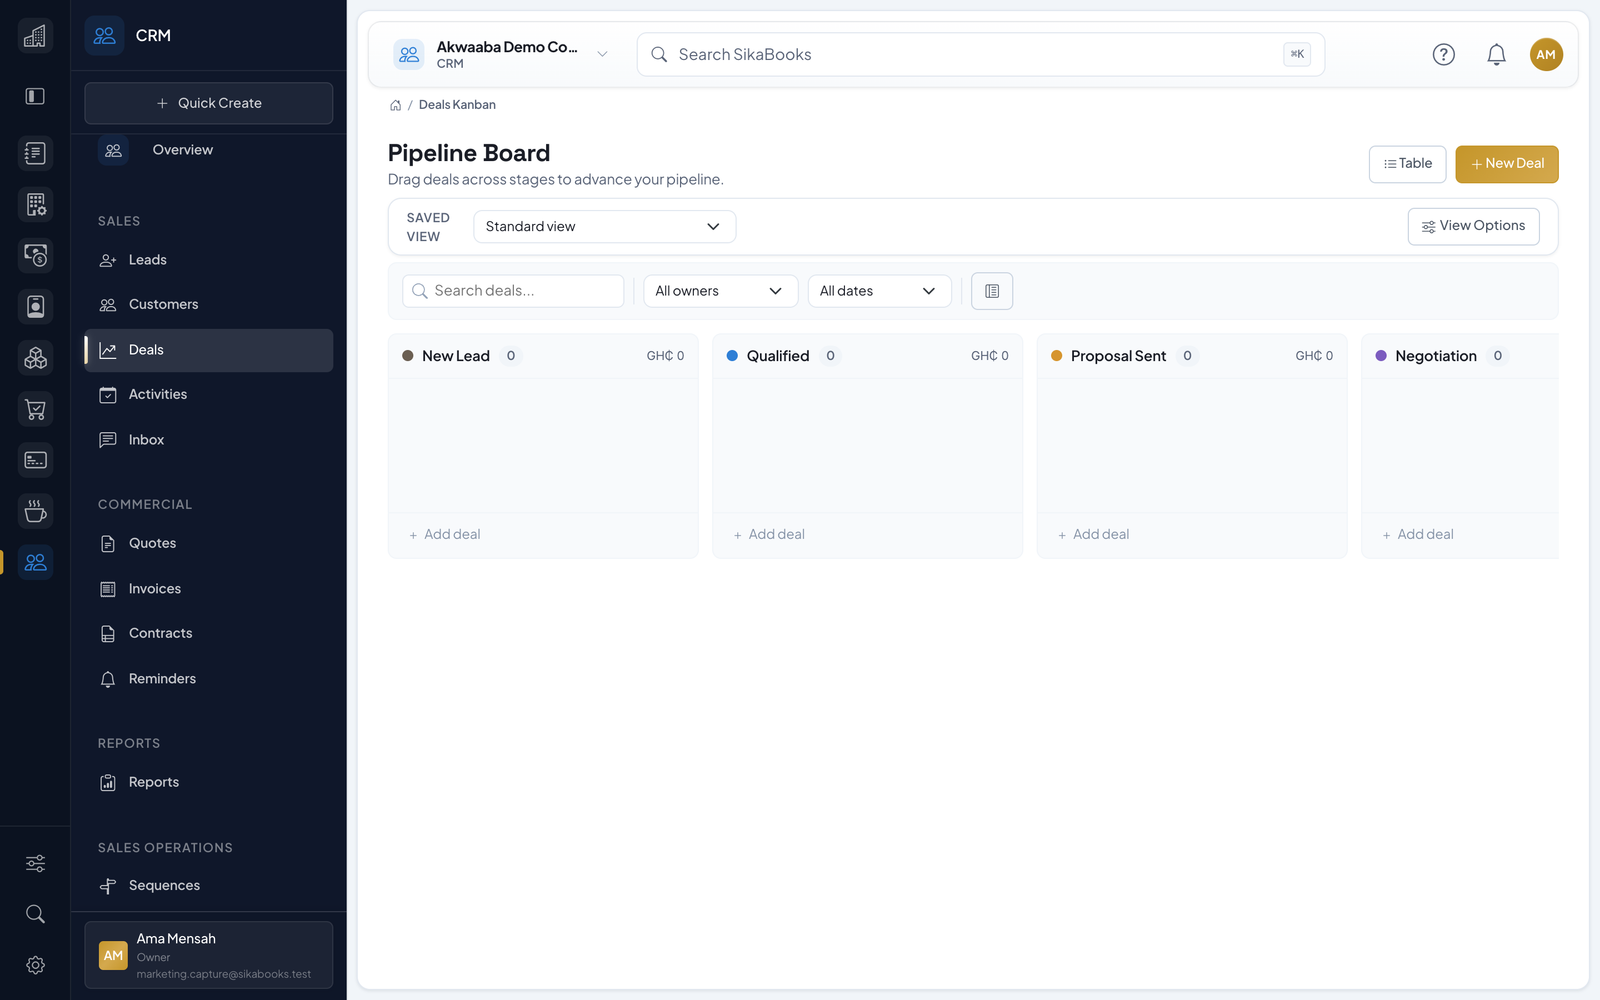Expand the Akwaaba Demo Co company switcher
Viewport: 1600px width, 1000px height.
602,55
